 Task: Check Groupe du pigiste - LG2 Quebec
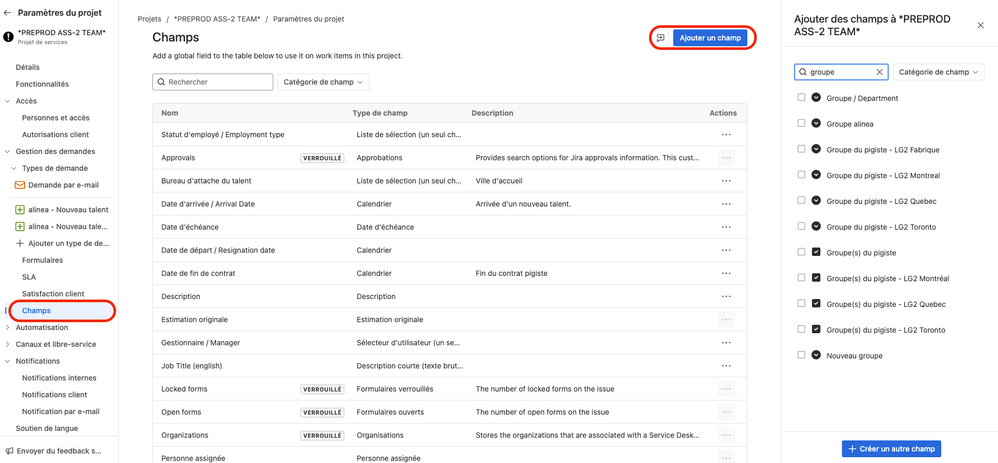pyautogui.click(x=801, y=201)
